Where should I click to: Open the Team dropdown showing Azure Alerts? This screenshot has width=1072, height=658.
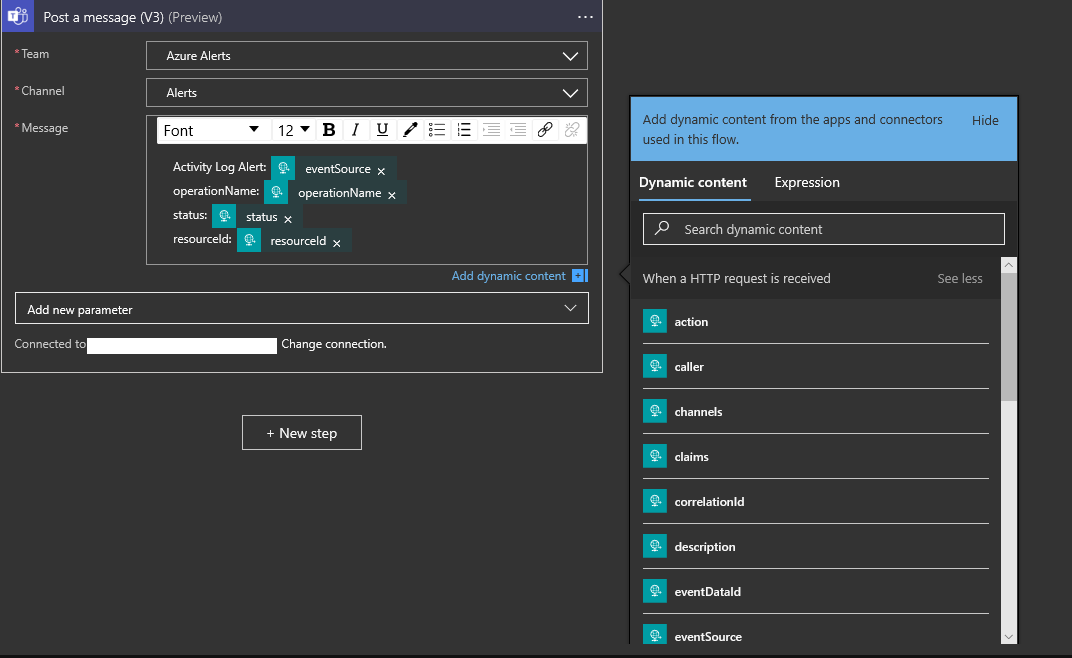point(366,56)
